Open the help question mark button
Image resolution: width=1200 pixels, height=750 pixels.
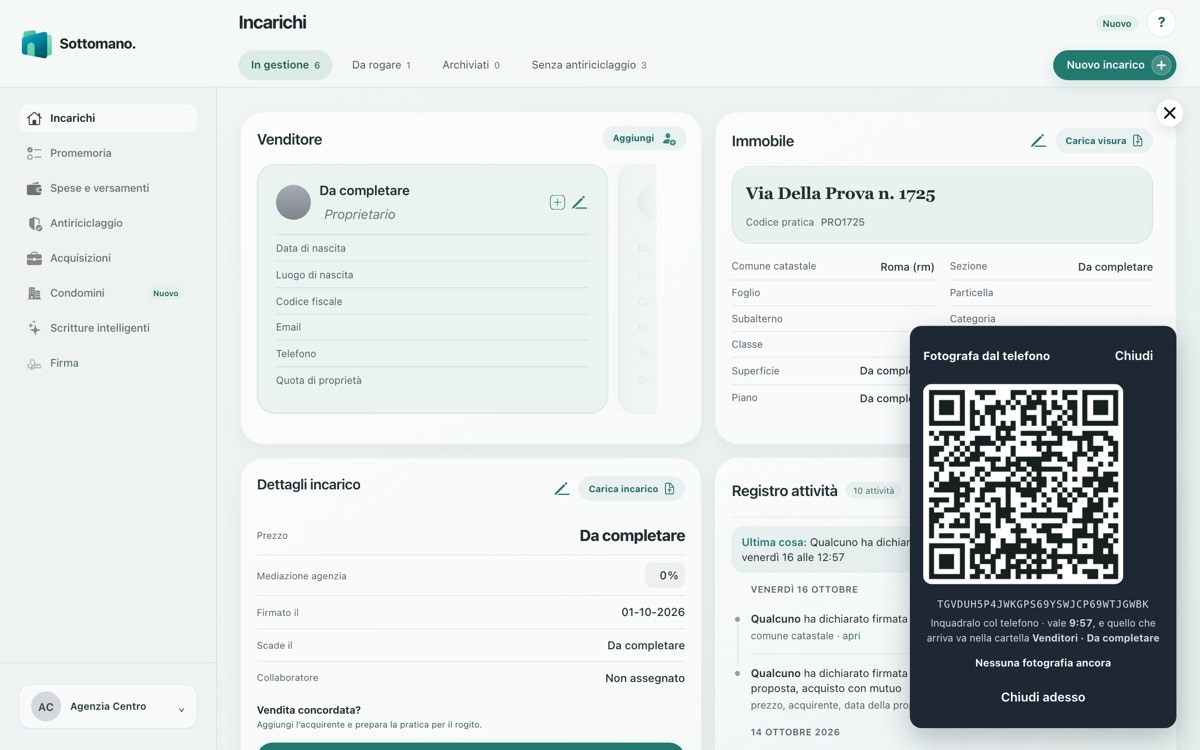click(x=1161, y=23)
